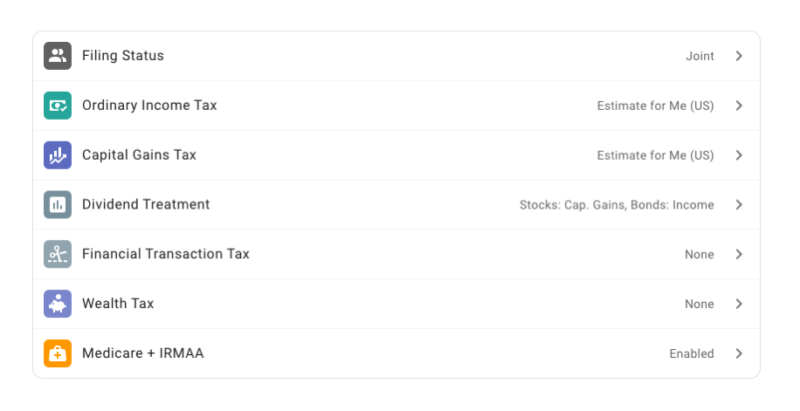Click the Dividend Treatment bar chart icon

(58, 204)
